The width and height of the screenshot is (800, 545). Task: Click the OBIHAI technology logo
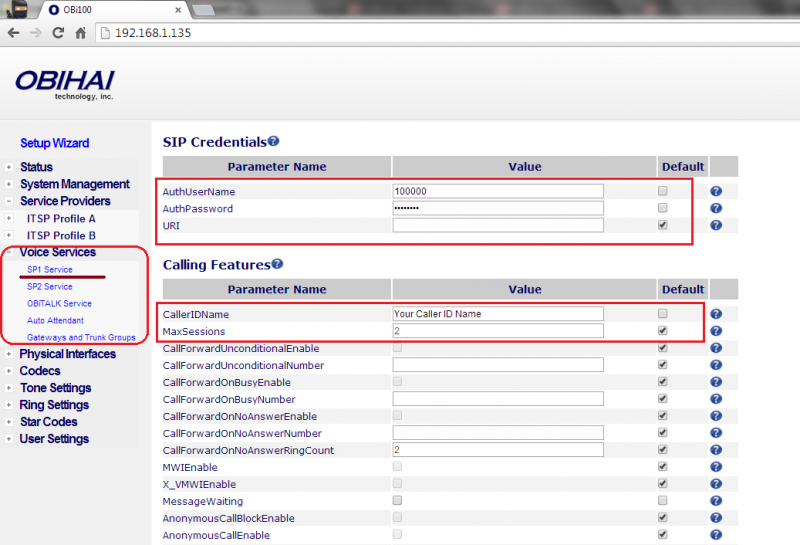point(65,85)
